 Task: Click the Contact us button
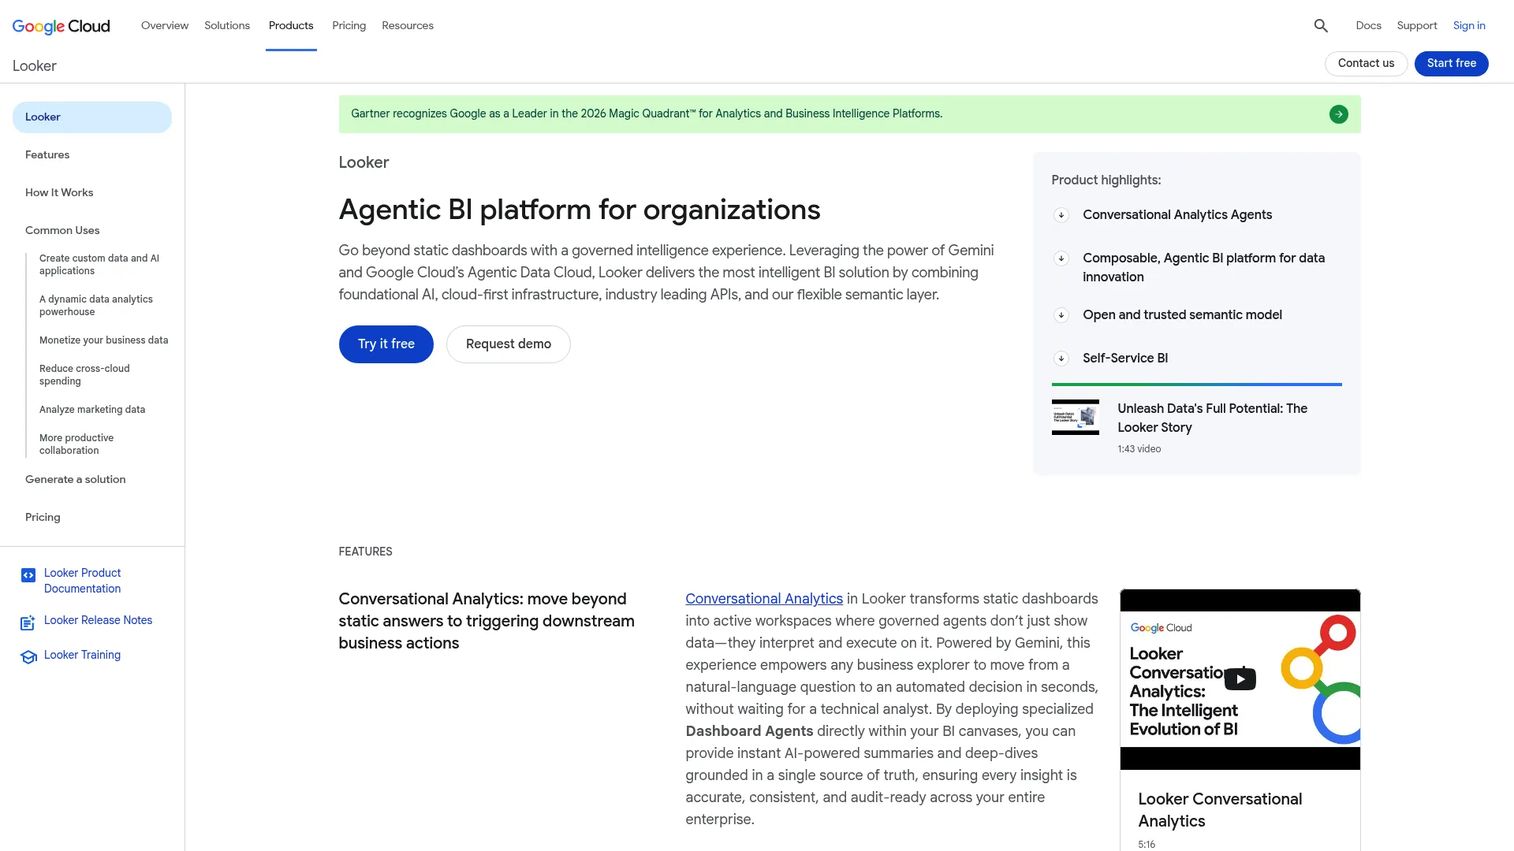(1366, 63)
